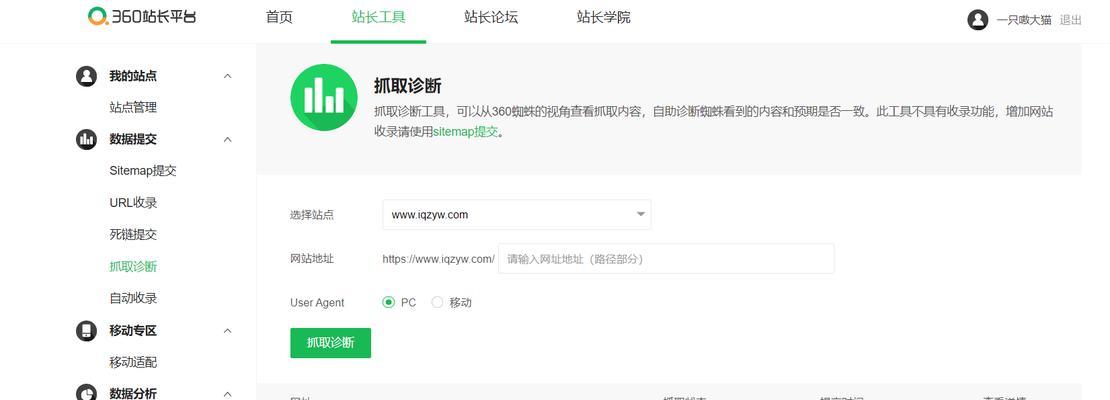The height and width of the screenshot is (400, 1110).
Task: Click the 数据提交 bar chart icon
Action: (x=86, y=139)
